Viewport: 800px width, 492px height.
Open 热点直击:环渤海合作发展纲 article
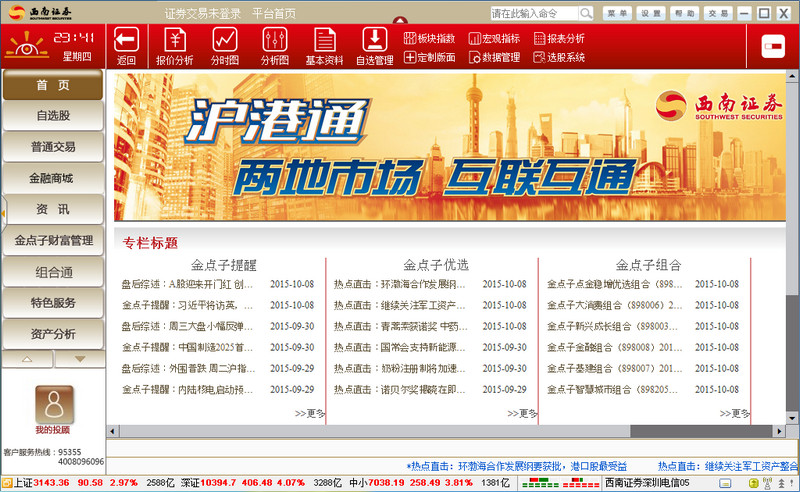[x=399, y=284]
